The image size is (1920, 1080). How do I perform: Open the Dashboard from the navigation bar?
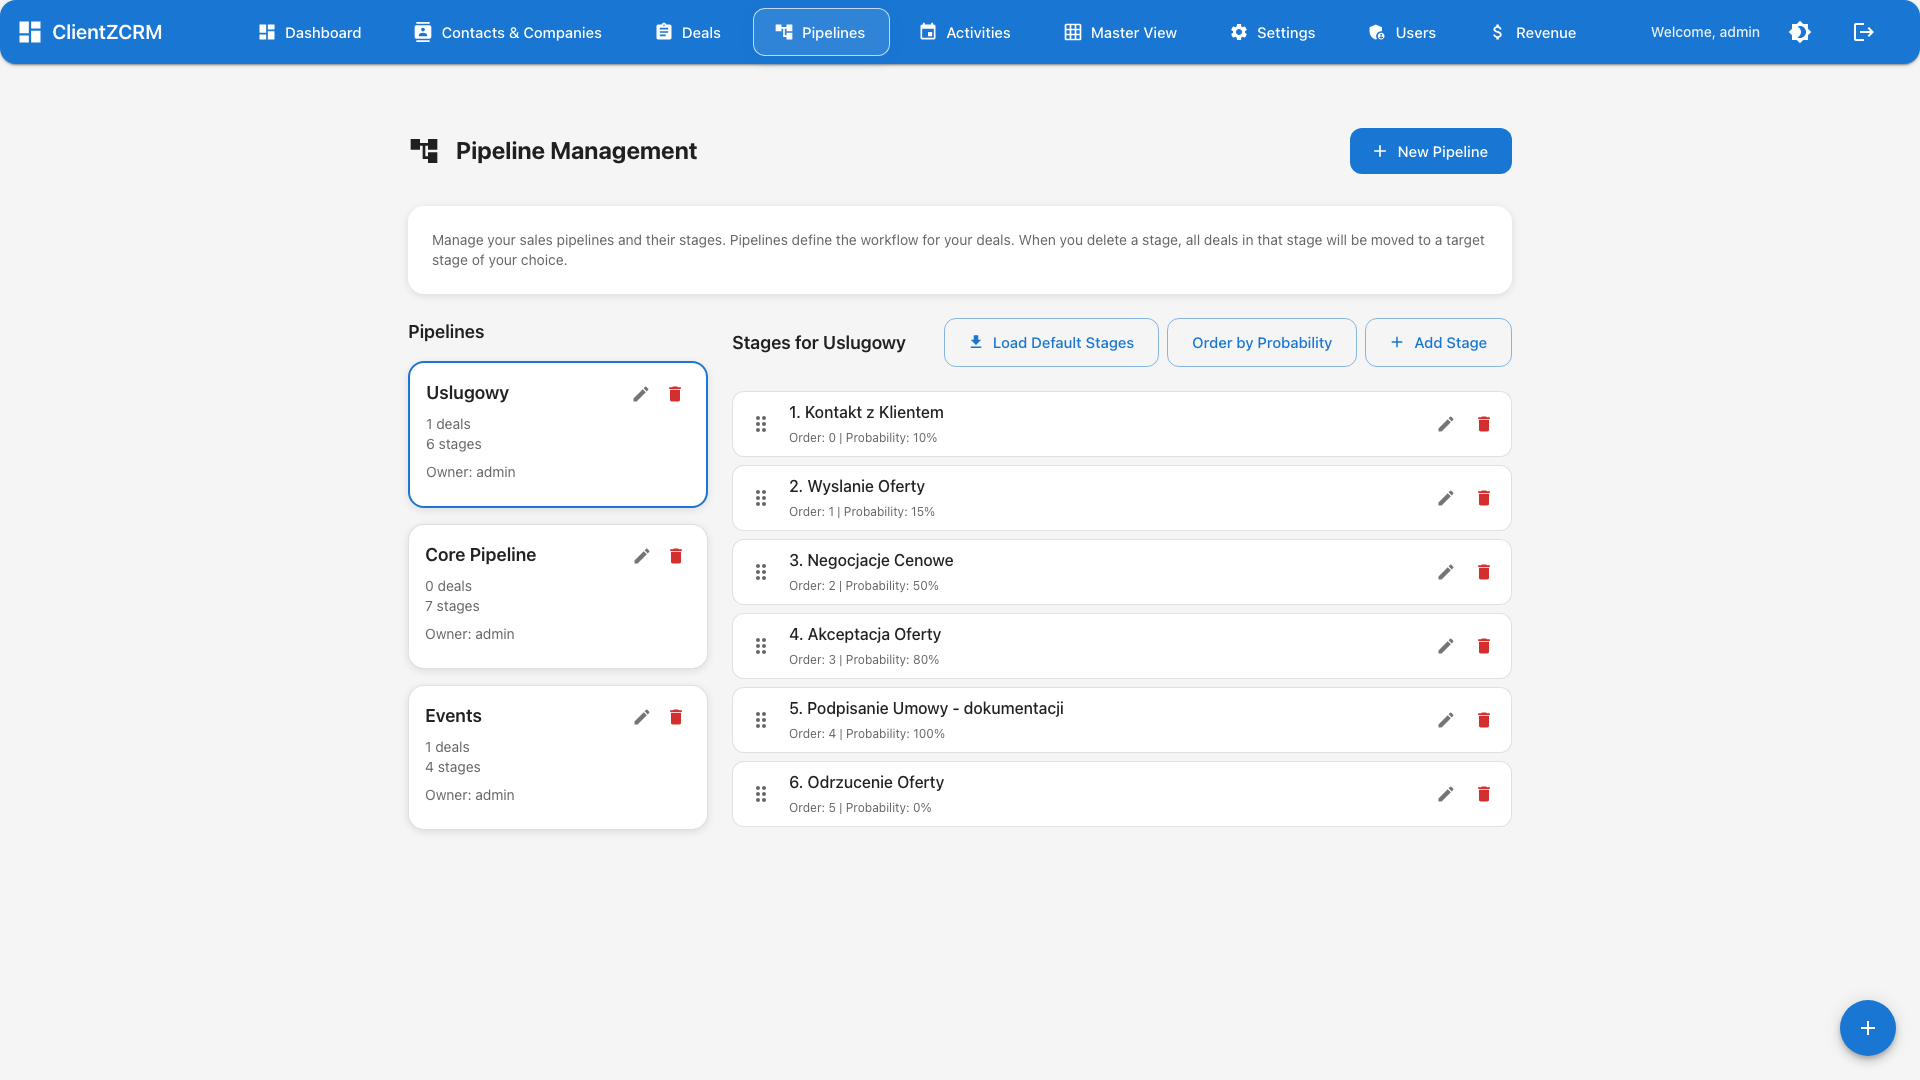(309, 31)
